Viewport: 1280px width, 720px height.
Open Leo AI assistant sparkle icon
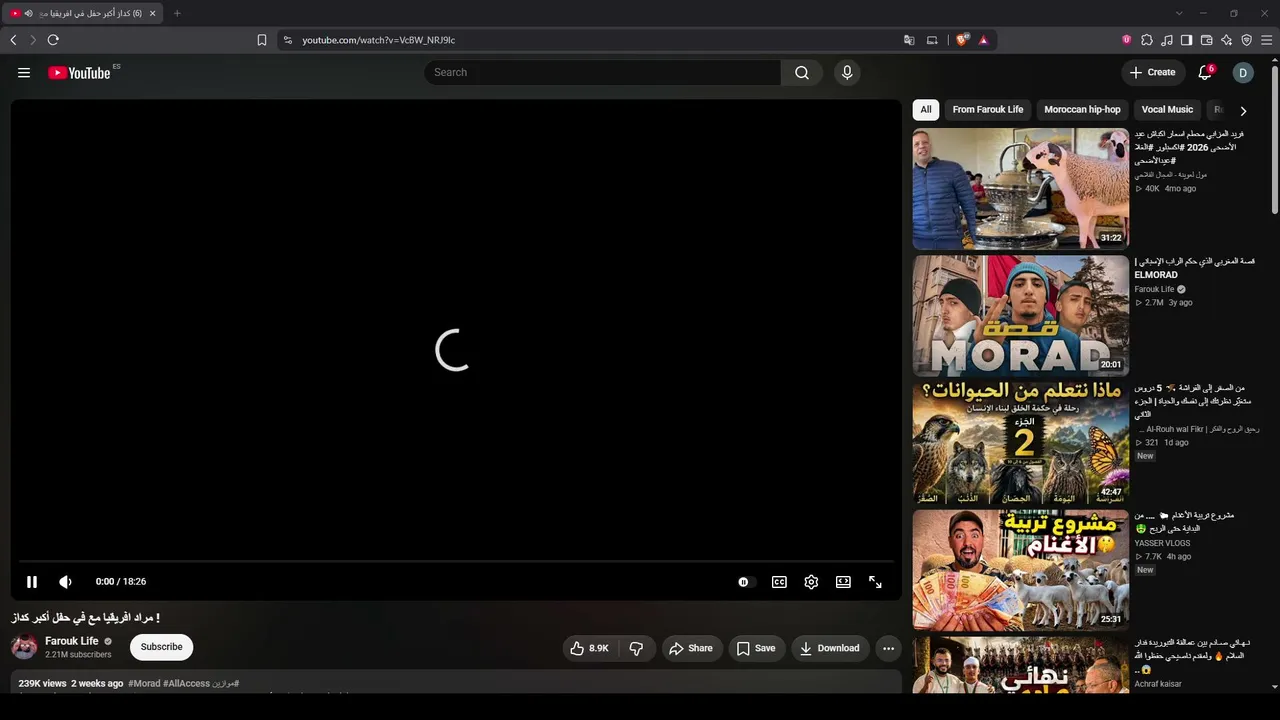point(1227,40)
